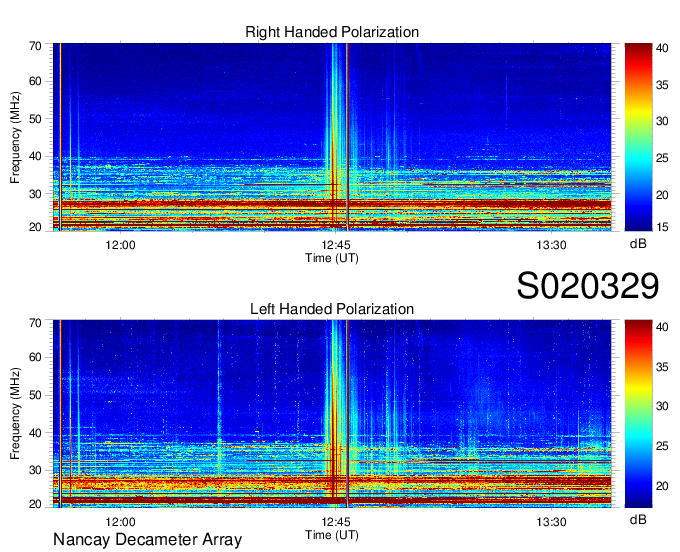Click the '30' frequency tick on bottom plot
The width and height of the screenshot is (680, 552).
[x=35, y=470]
